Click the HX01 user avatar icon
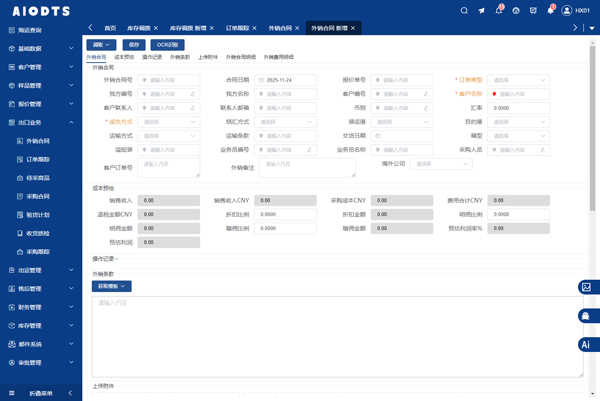600x401 pixels. [x=568, y=10]
